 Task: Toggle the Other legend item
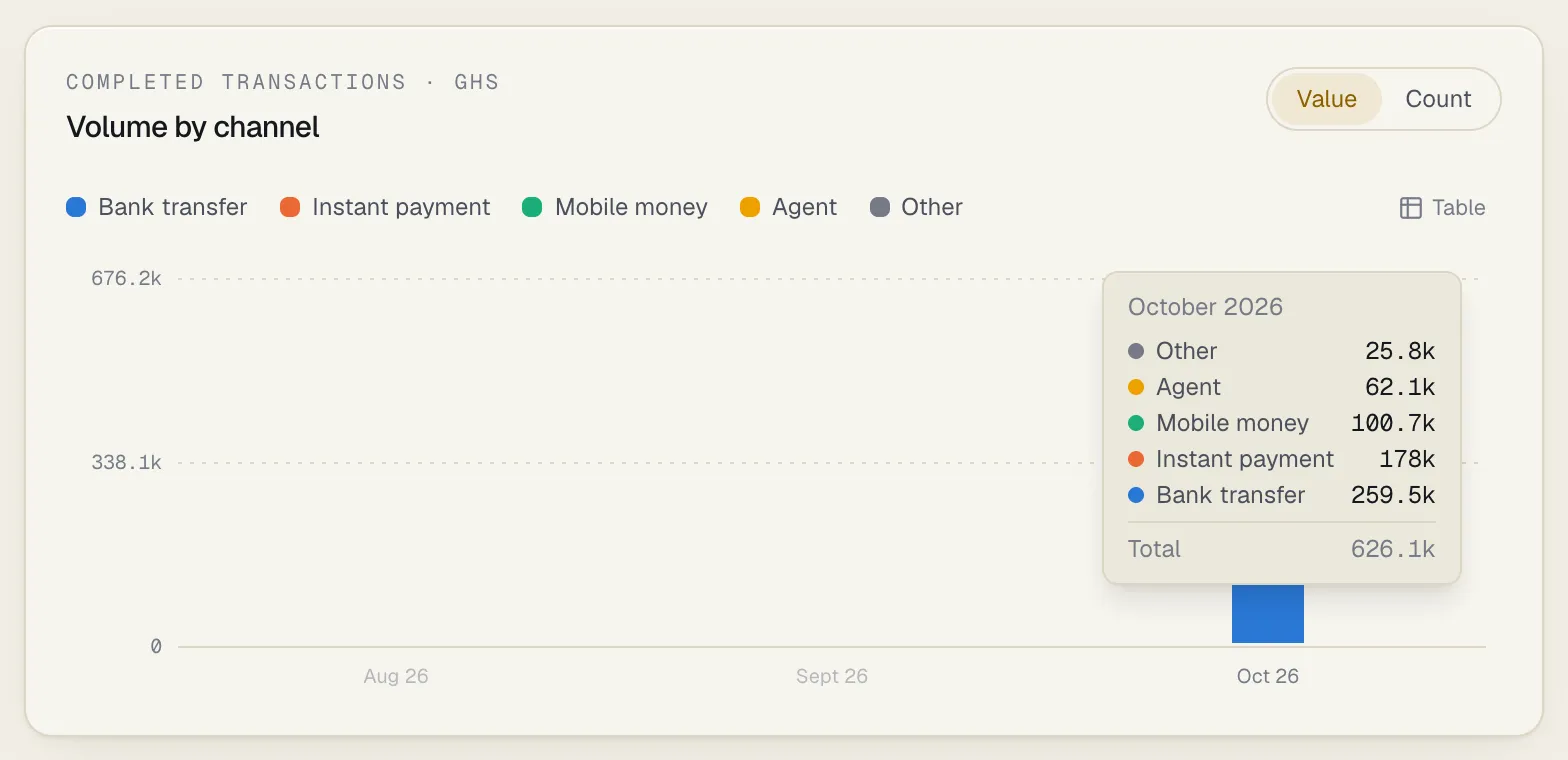click(916, 207)
